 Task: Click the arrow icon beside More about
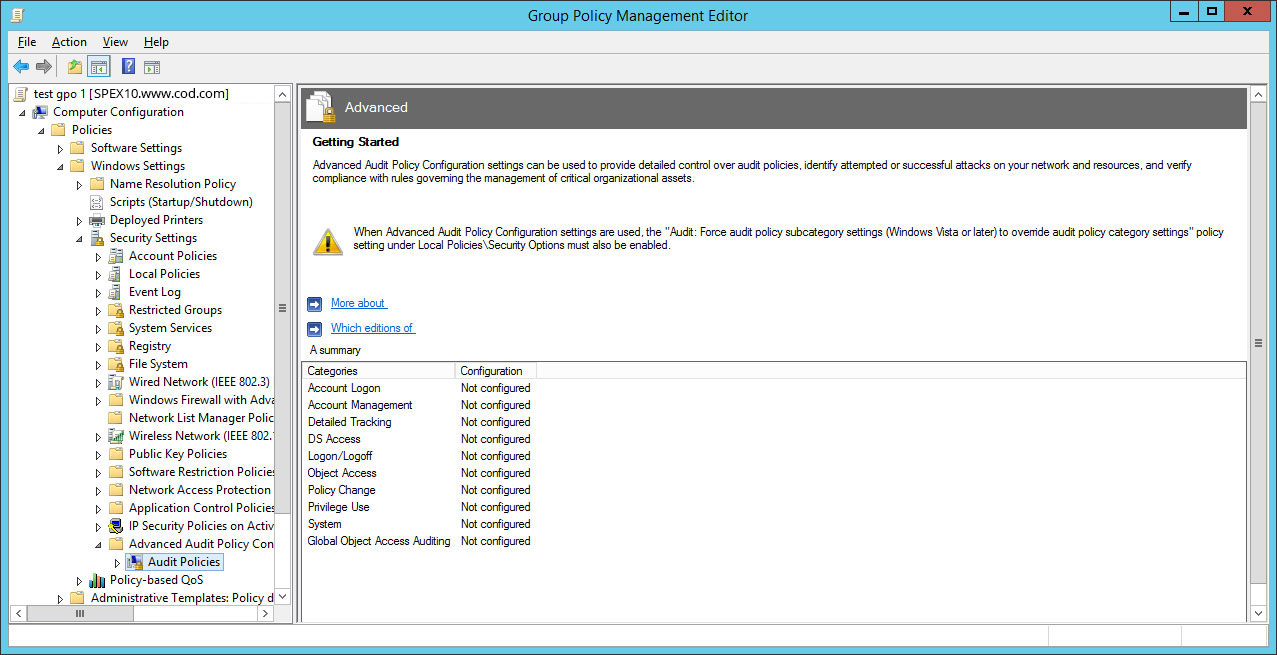315,304
